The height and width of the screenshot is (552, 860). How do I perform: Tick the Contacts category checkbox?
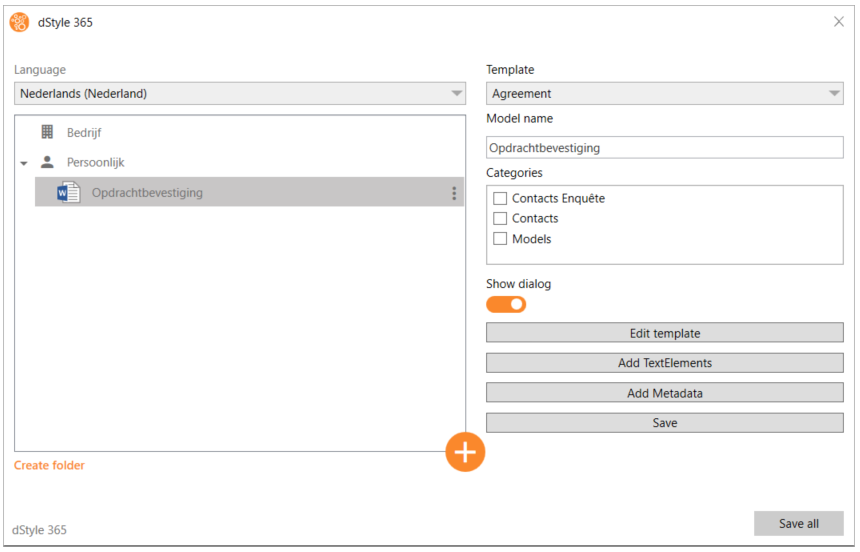tap(500, 218)
